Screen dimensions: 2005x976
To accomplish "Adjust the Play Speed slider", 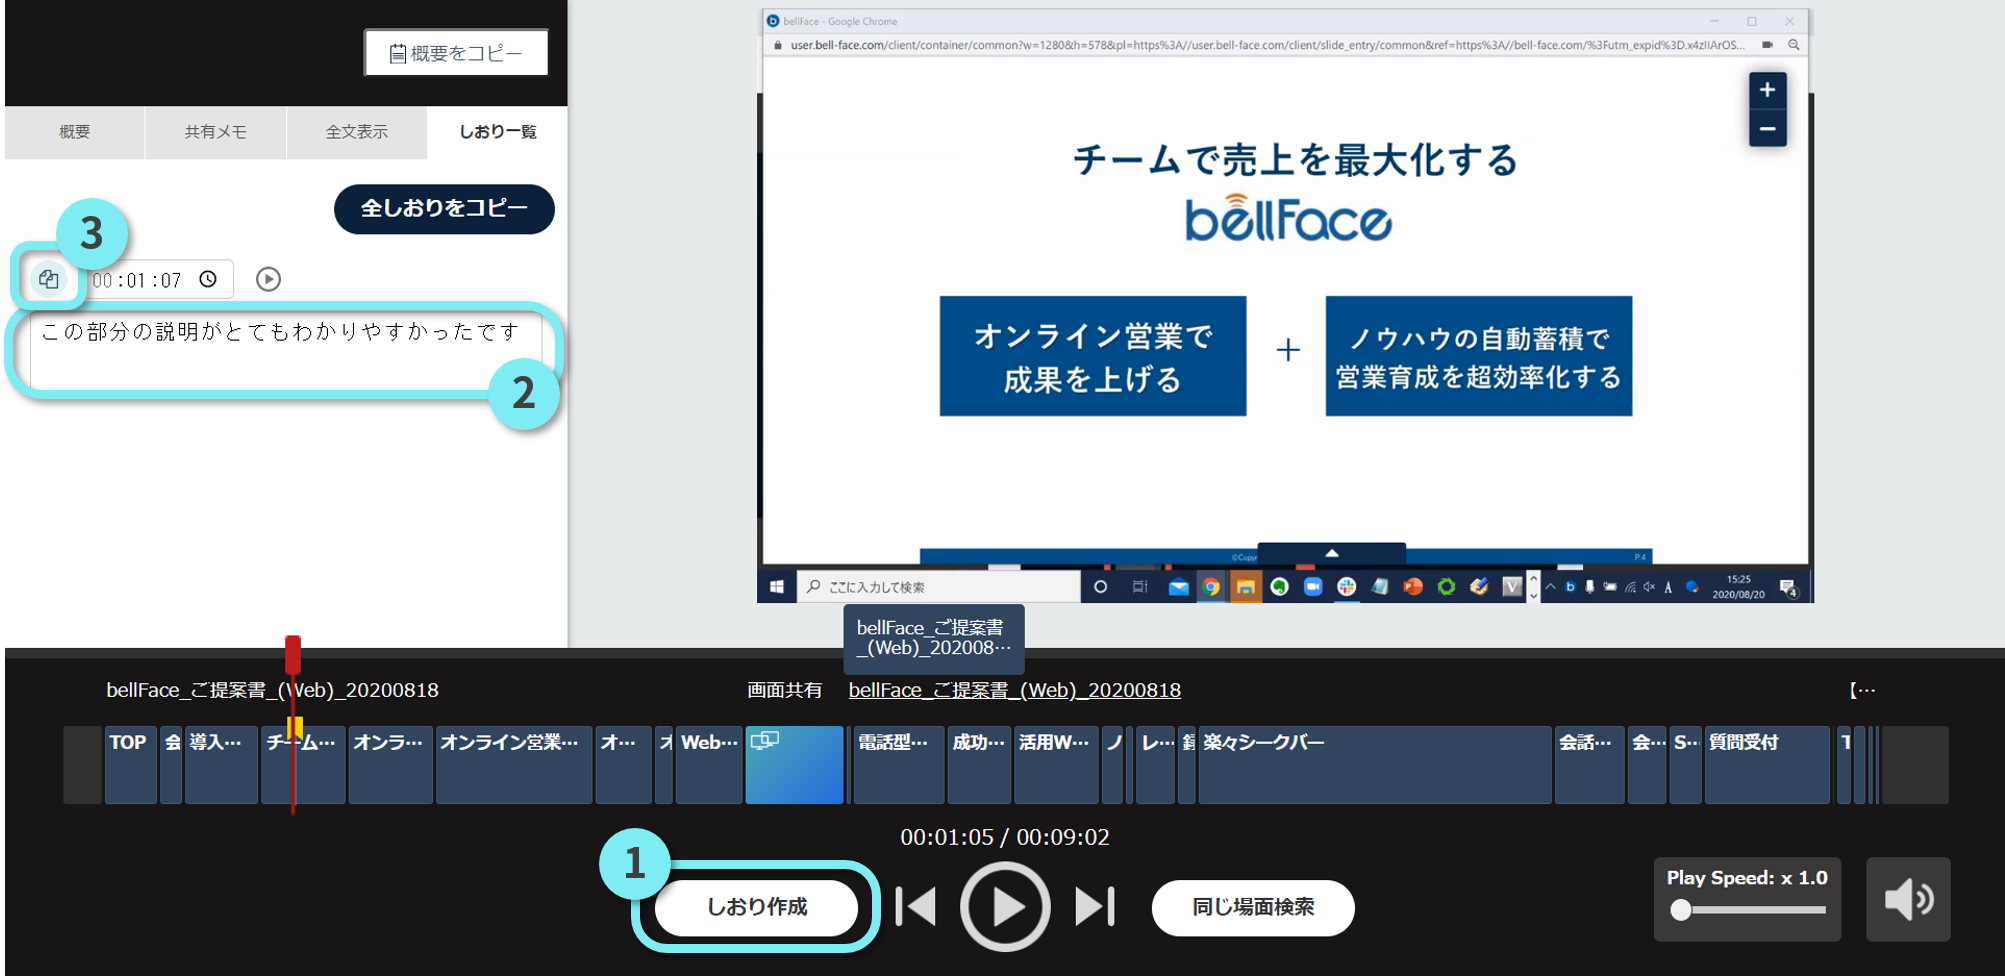I will (1748, 910).
